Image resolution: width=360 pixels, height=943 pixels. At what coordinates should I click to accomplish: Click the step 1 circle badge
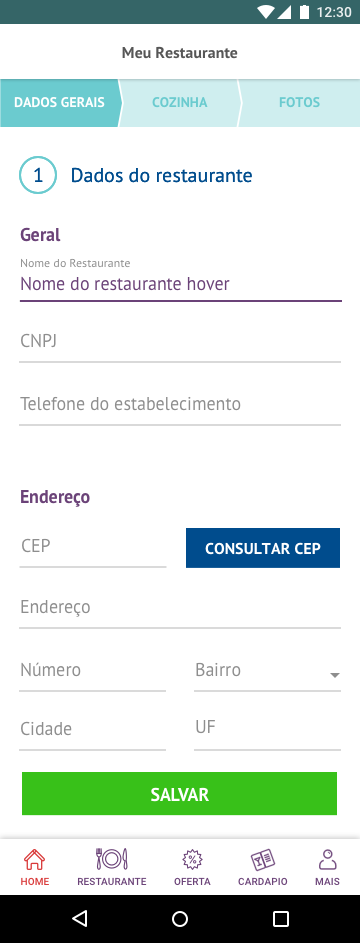pos(38,176)
